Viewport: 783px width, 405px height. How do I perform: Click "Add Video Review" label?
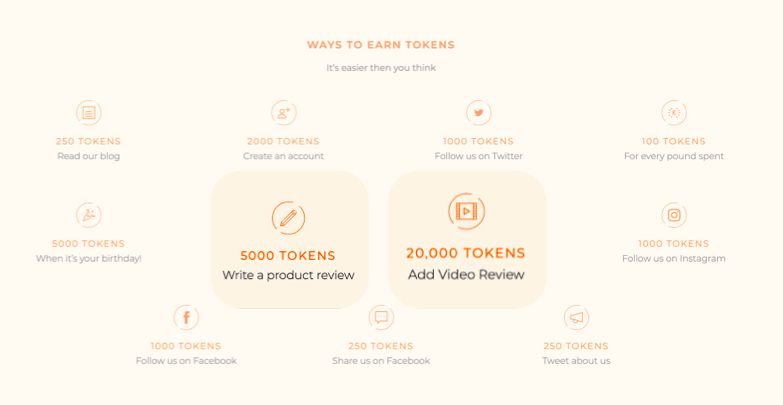coord(466,274)
